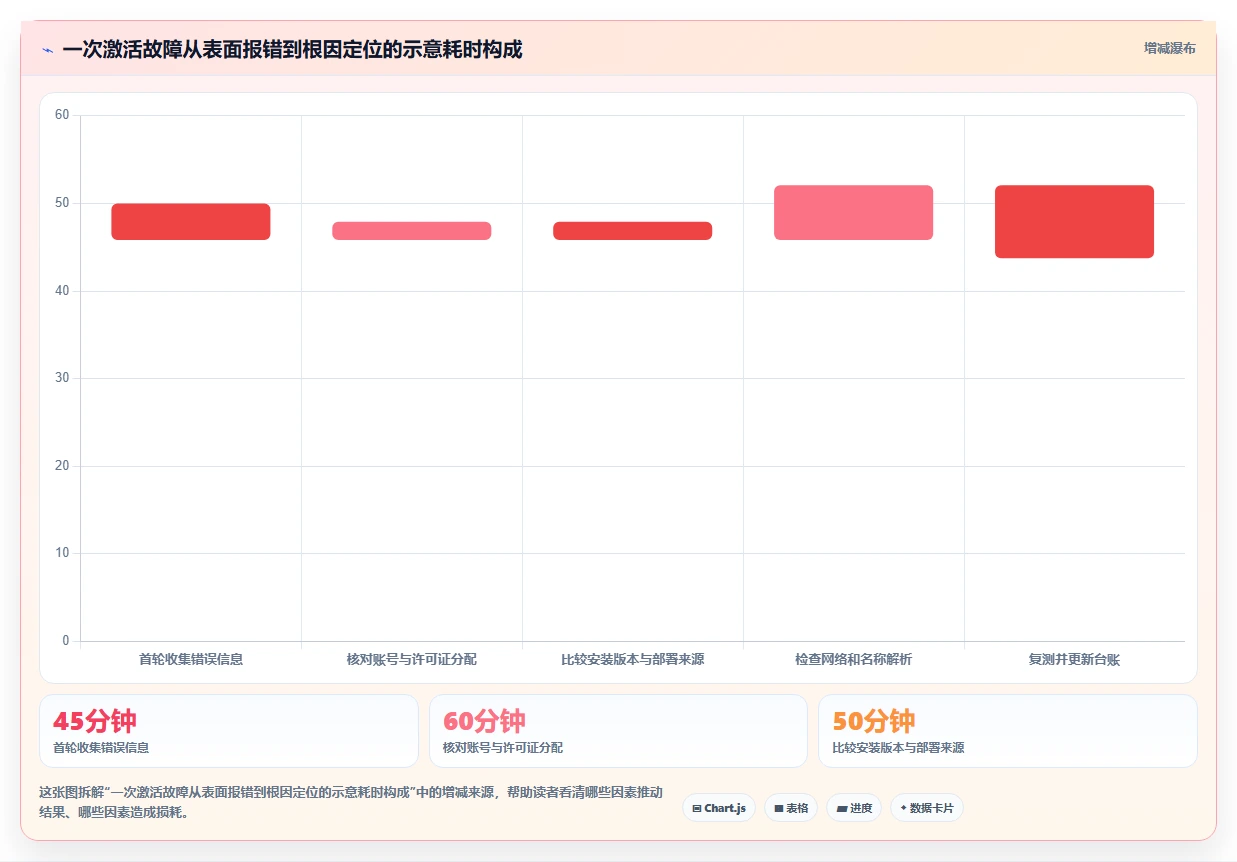
Task: Click x-axis label 复测并更新台账
Action: [x=1075, y=660]
